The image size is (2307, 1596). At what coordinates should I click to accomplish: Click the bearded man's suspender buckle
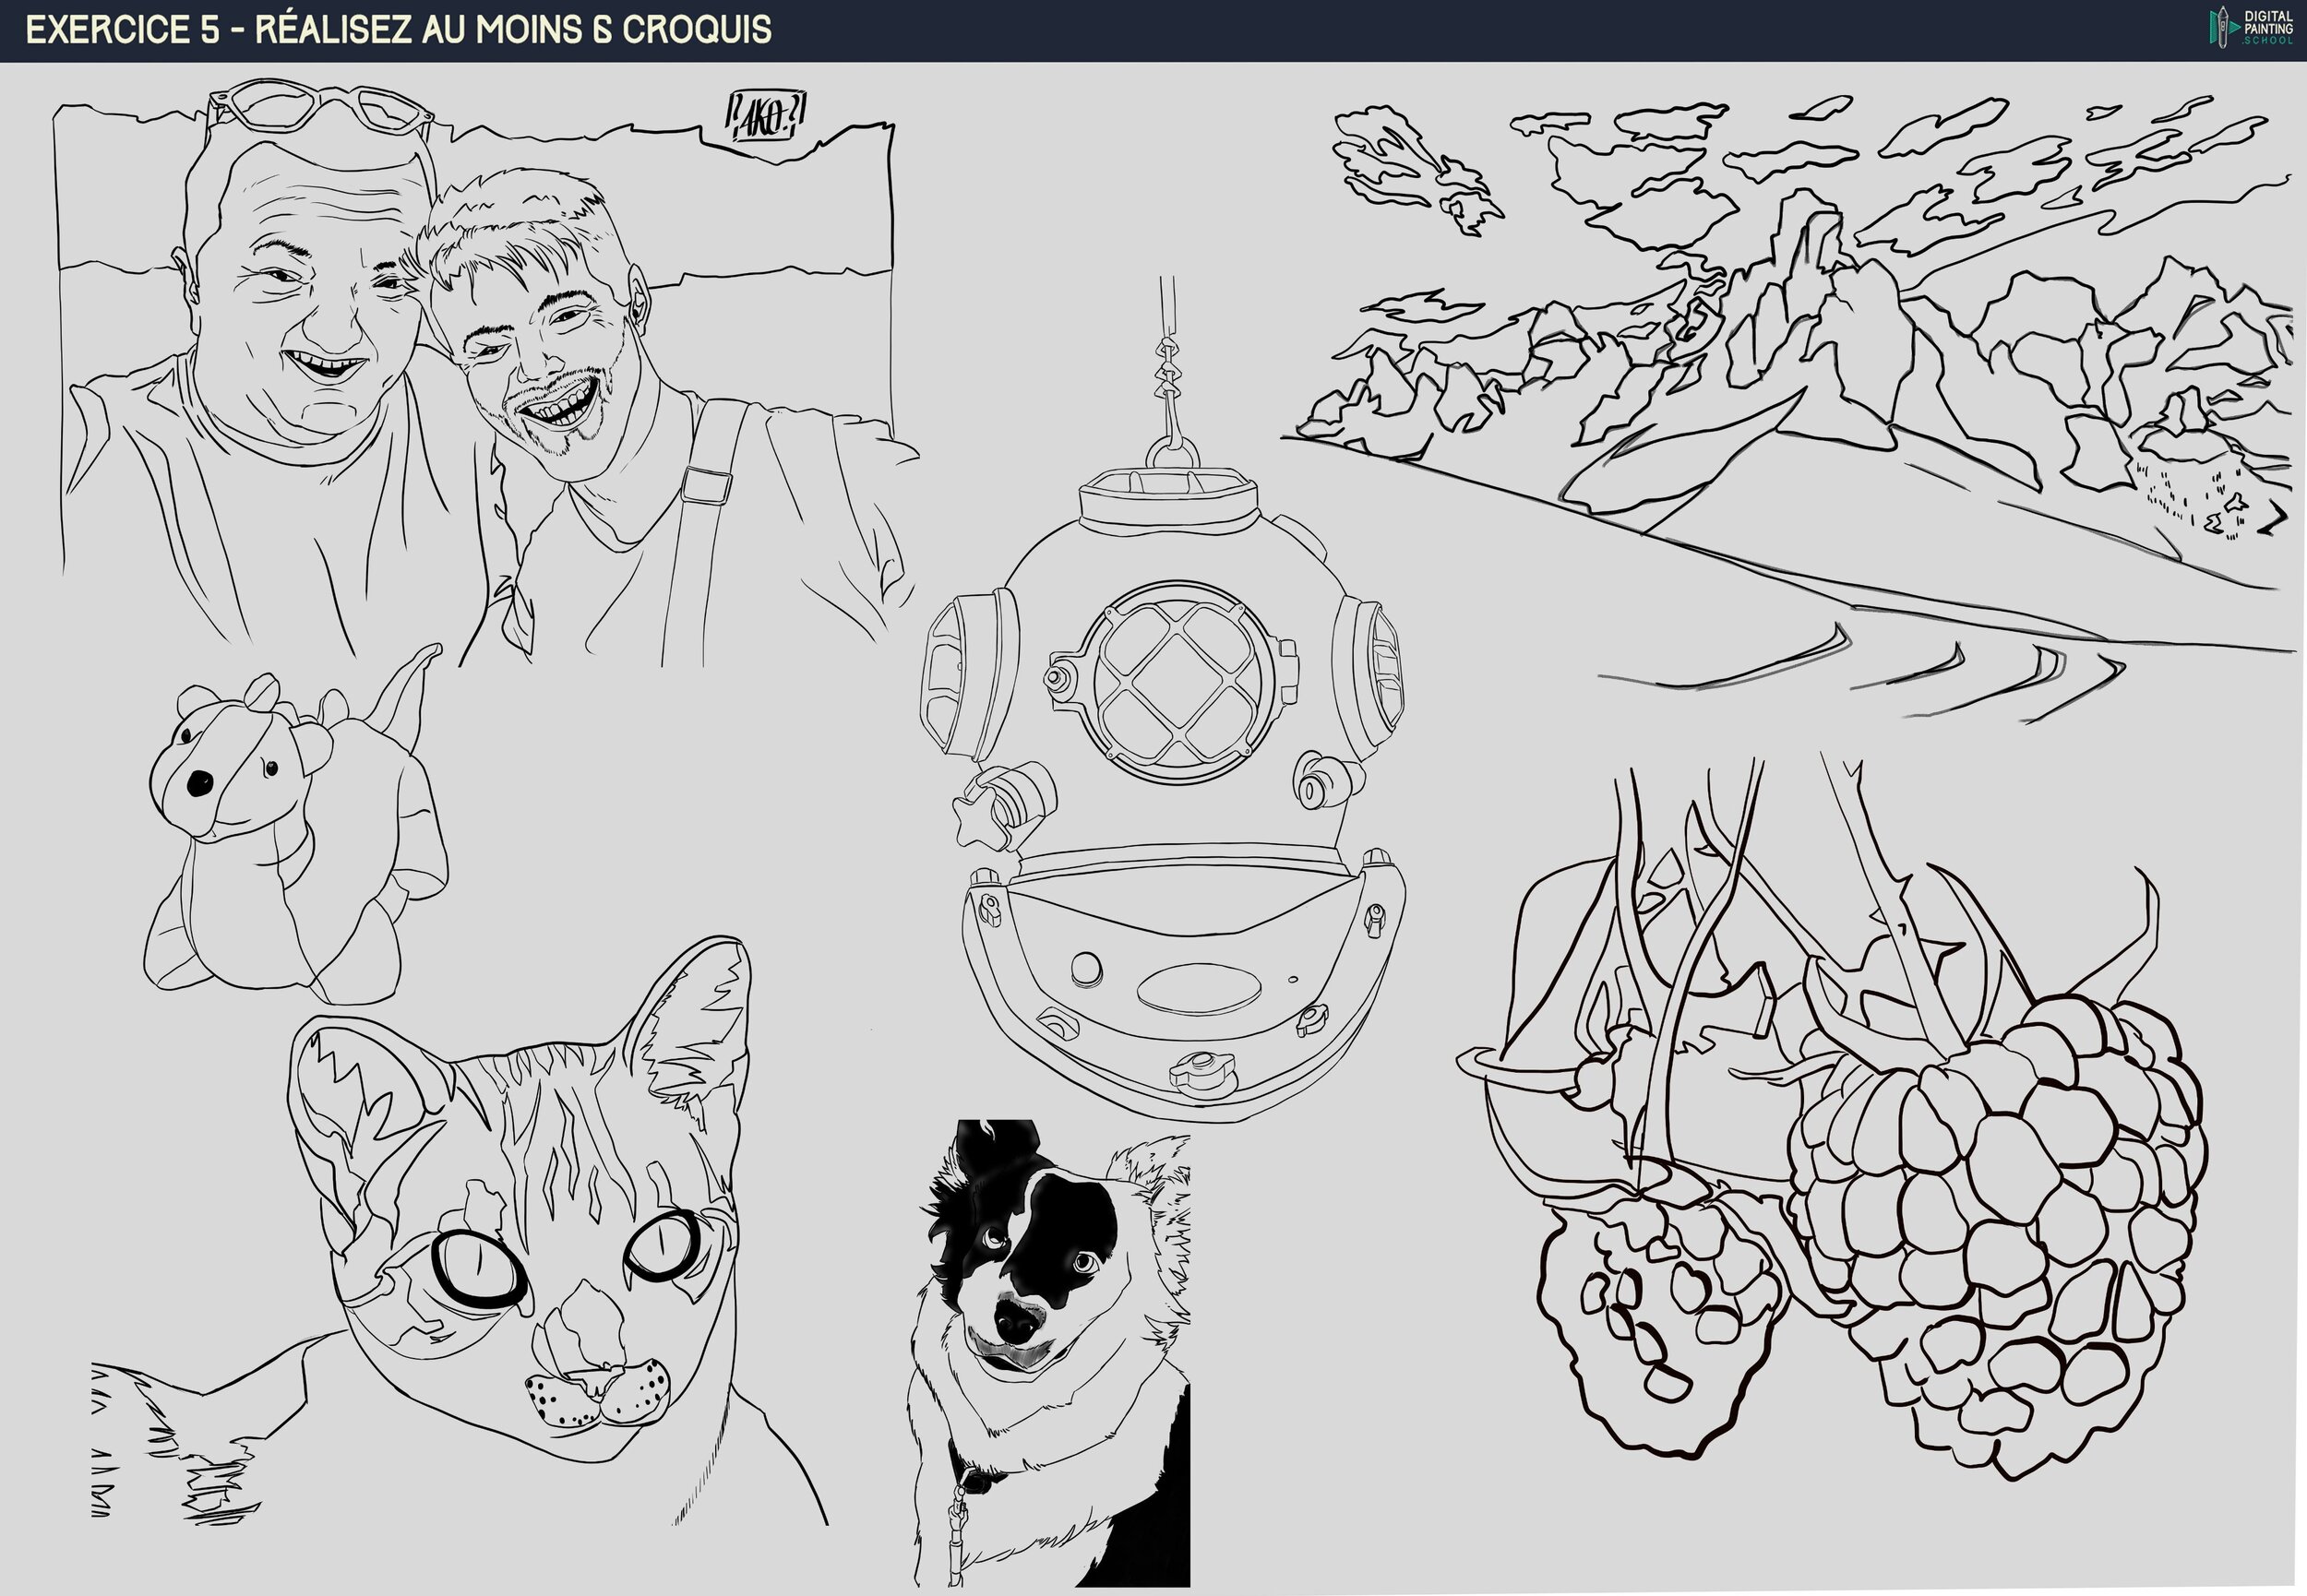click(x=706, y=484)
